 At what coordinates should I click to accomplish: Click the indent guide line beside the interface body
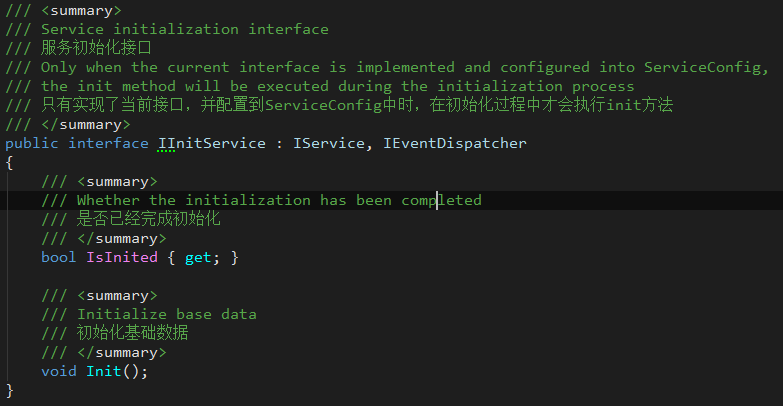point(7,276)
